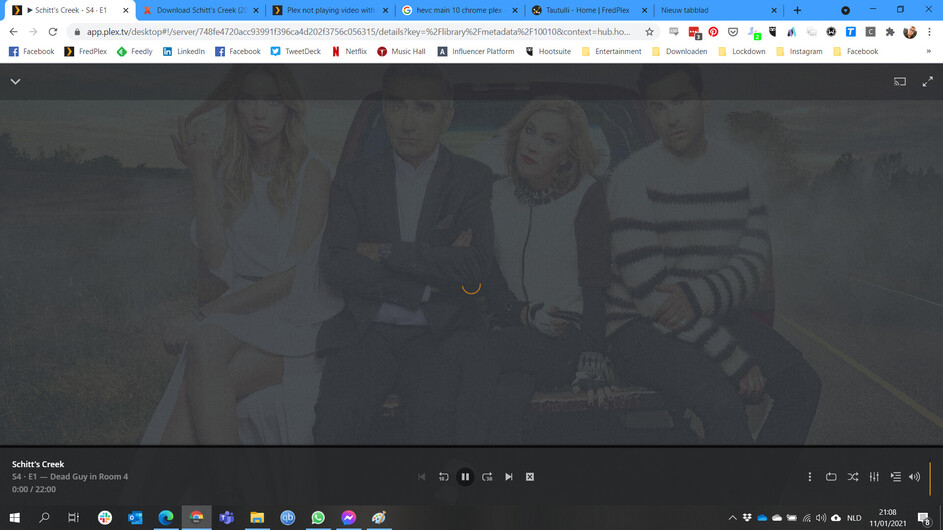Expand the Lockdown bookmark folder
Image resolution: width=943 pixels, height=530 pixels.
(x=742, y=52)
